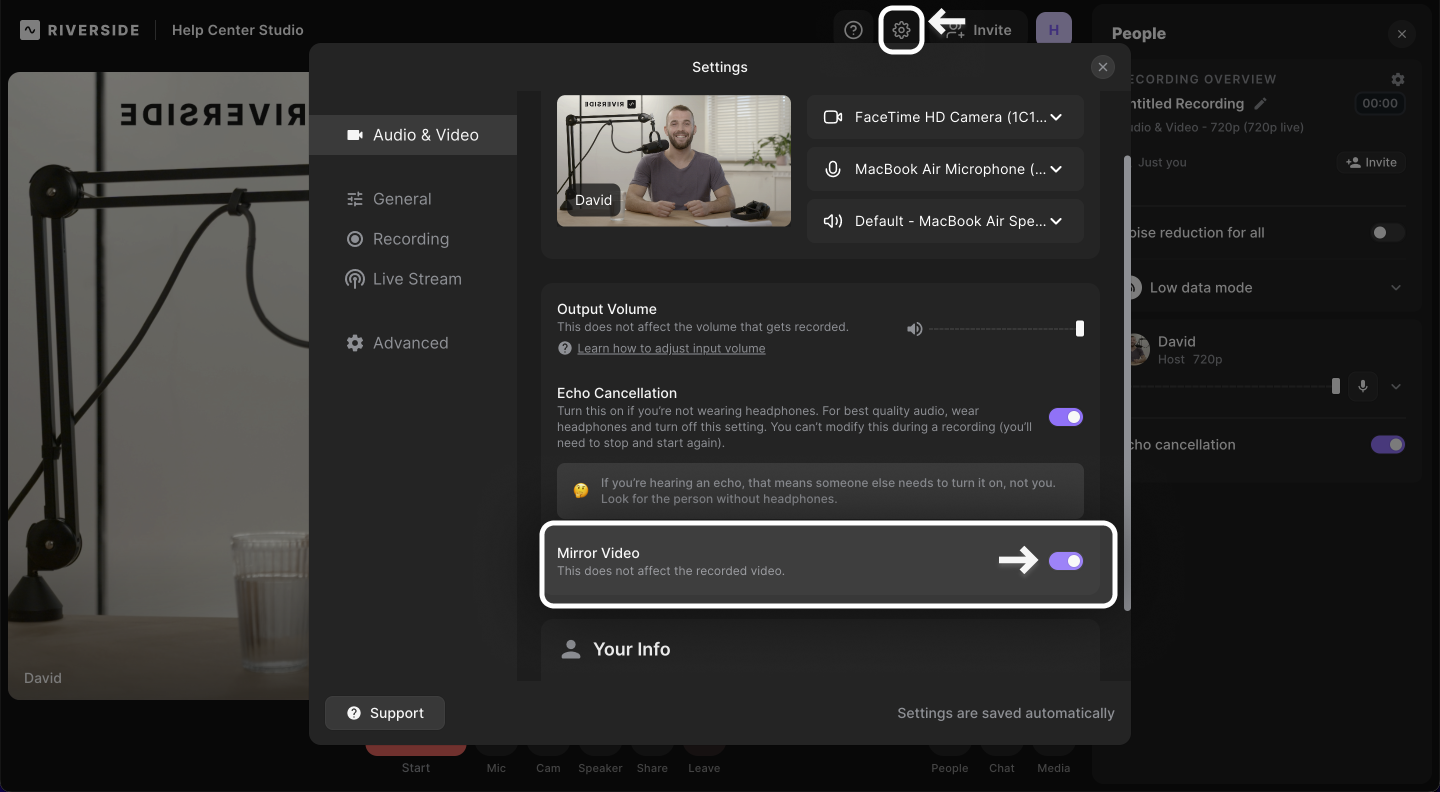Viewport: 1440px width, 792px height.
Task: Open the MacBook Air Microphone dropdown
Action: 945,169
